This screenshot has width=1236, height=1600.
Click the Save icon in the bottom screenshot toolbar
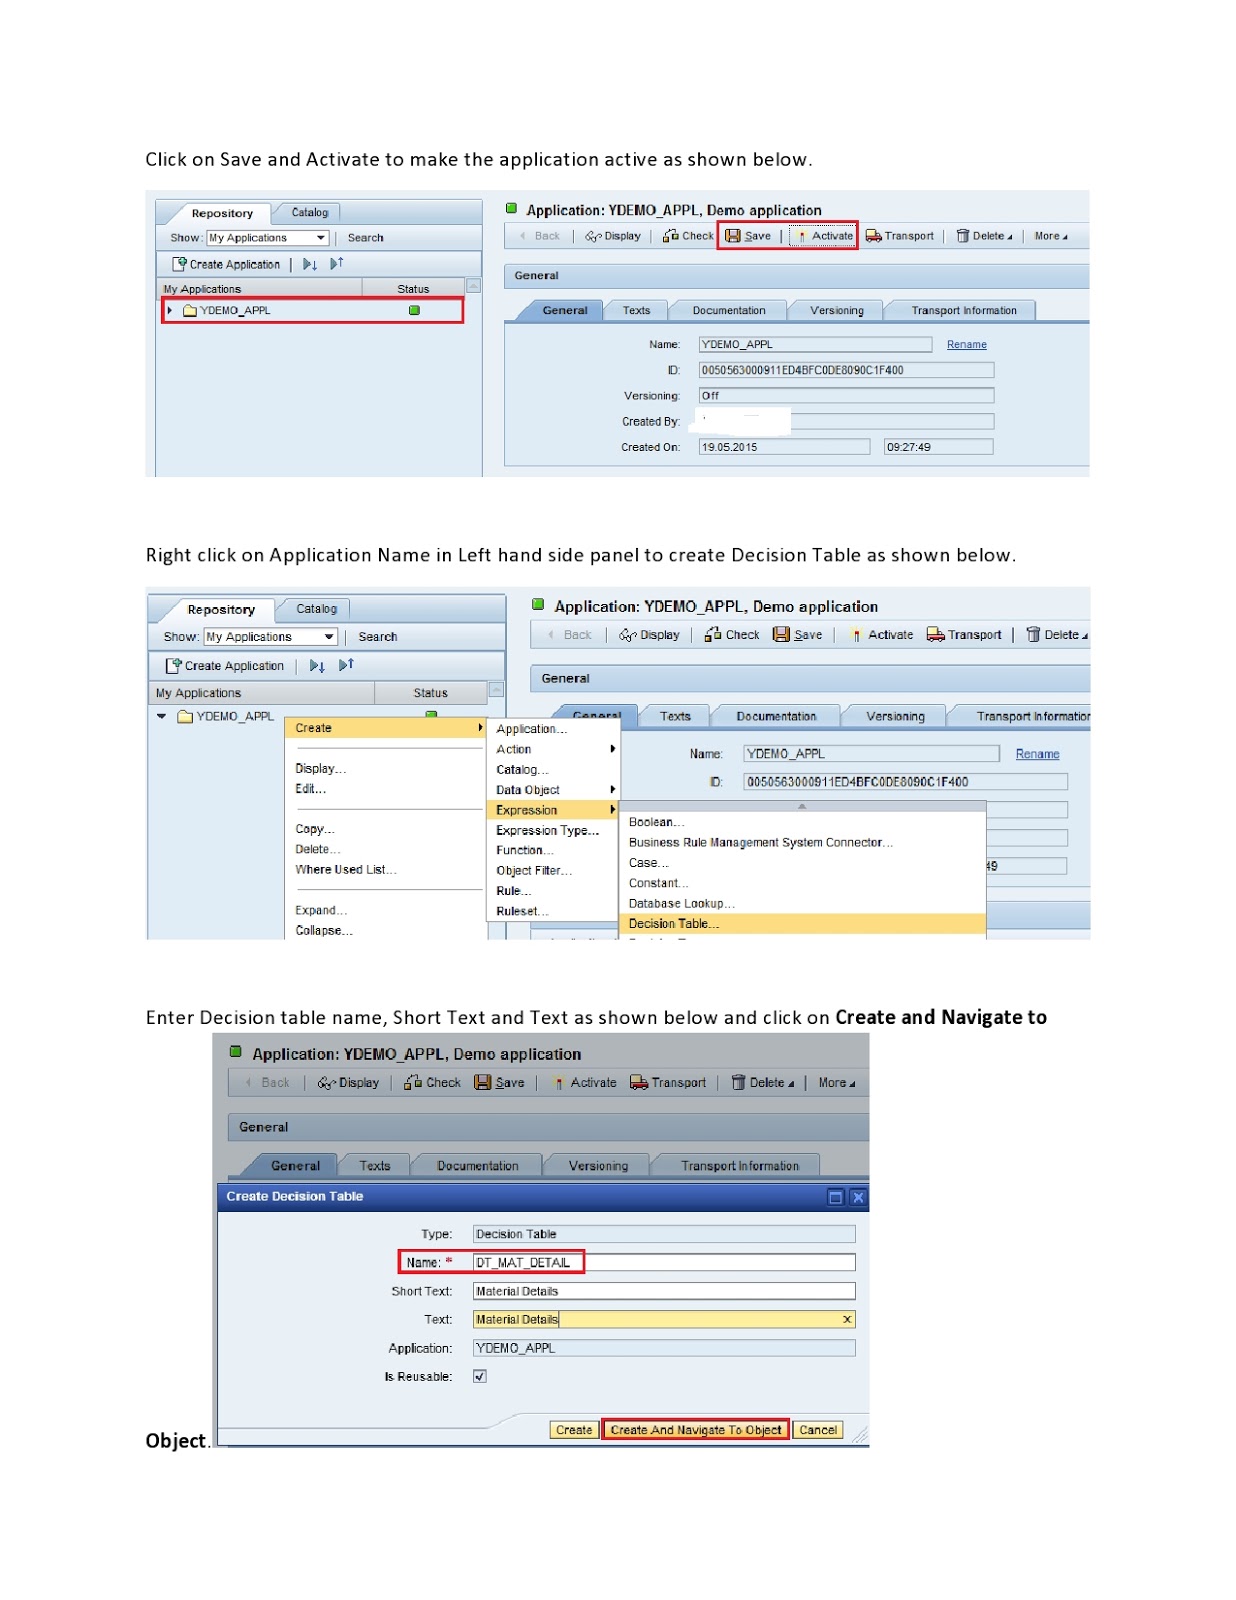(483, 1082)
